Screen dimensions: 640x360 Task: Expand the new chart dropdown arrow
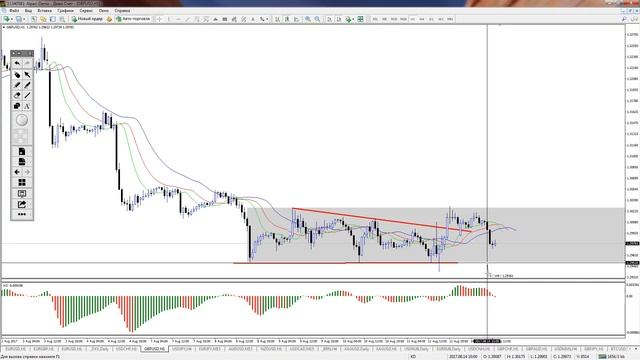pyautogui.click(x=12, y=19)
